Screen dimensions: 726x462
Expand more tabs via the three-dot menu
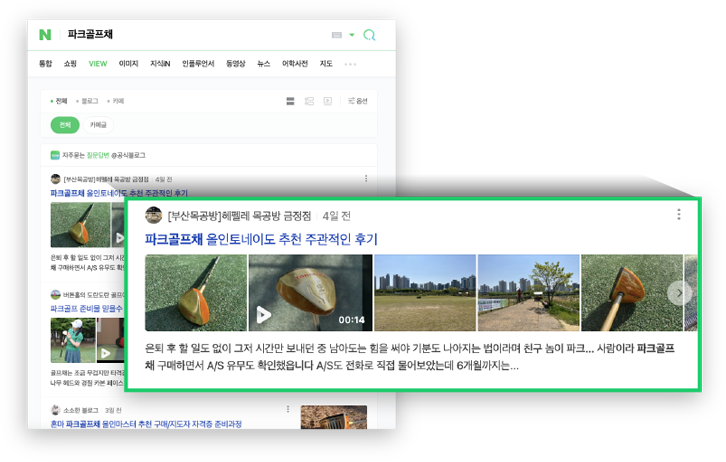[x=350, y=64]
